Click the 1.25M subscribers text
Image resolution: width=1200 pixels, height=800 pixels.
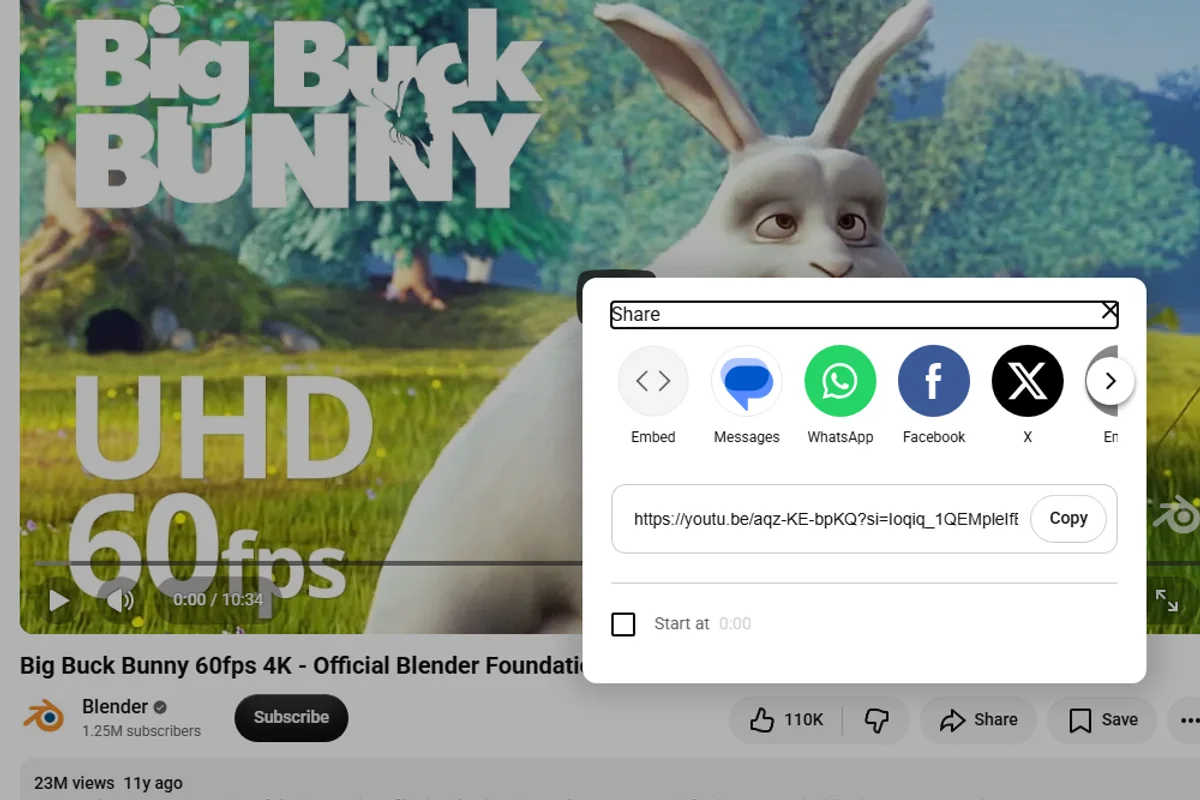pyautogui.click(x=141, y=731)
